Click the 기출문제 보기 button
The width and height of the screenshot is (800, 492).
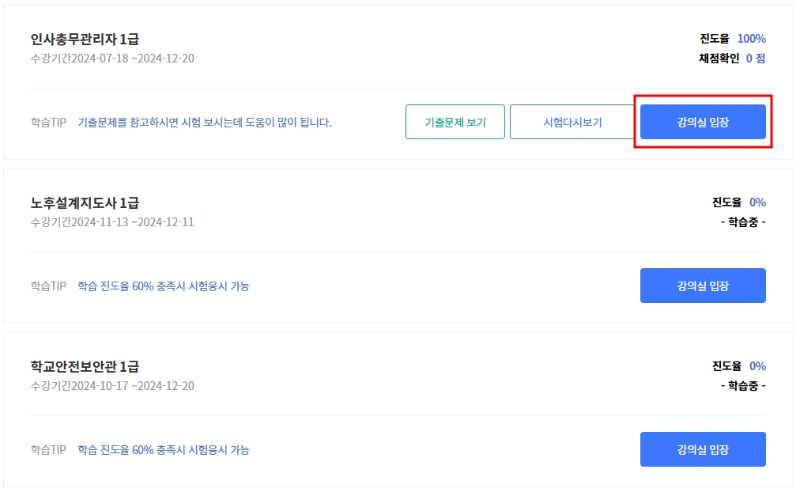pos(455,122)
